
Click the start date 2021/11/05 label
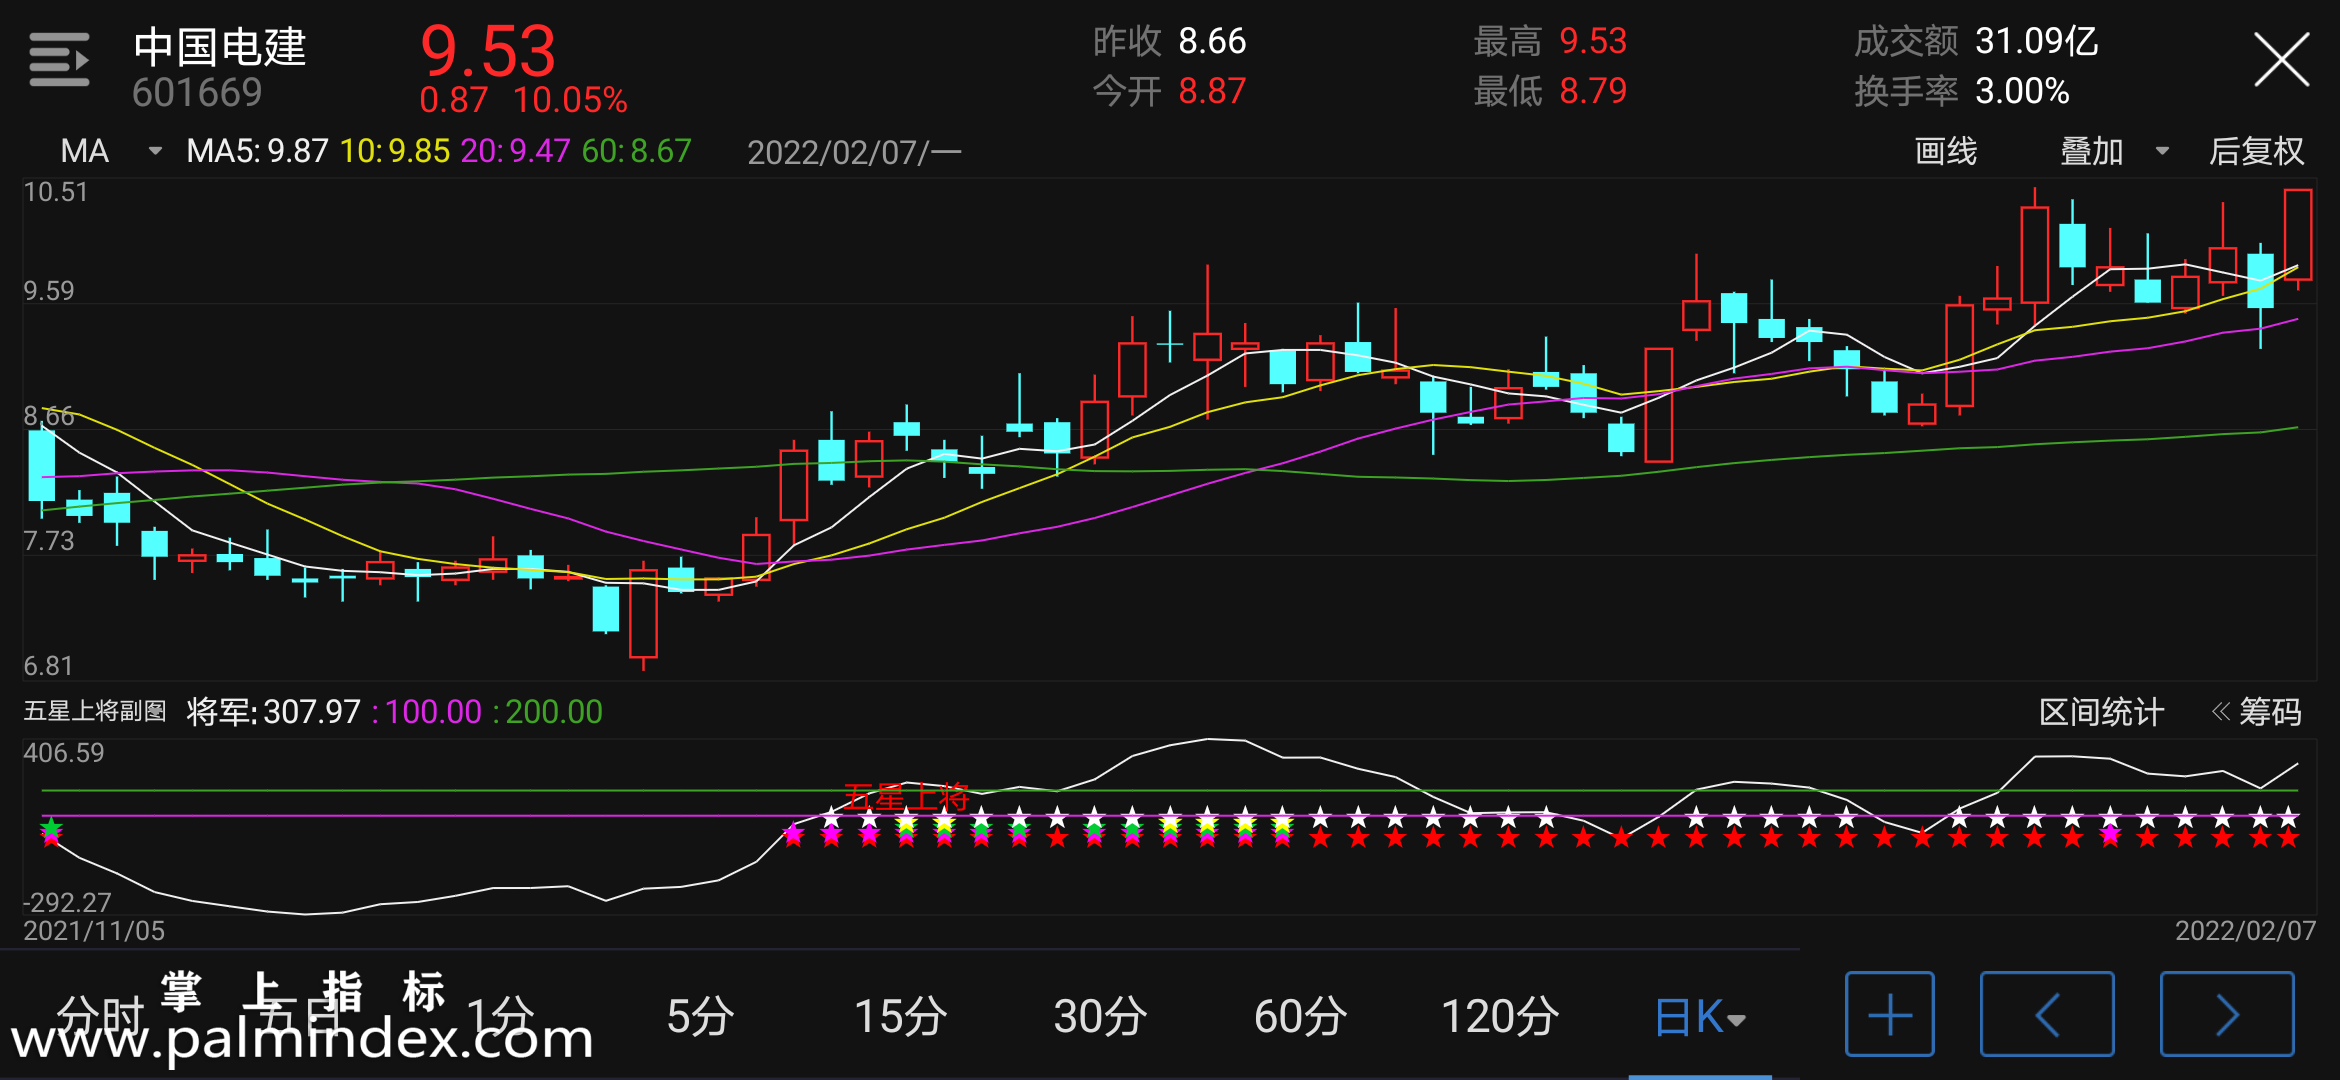94,931
